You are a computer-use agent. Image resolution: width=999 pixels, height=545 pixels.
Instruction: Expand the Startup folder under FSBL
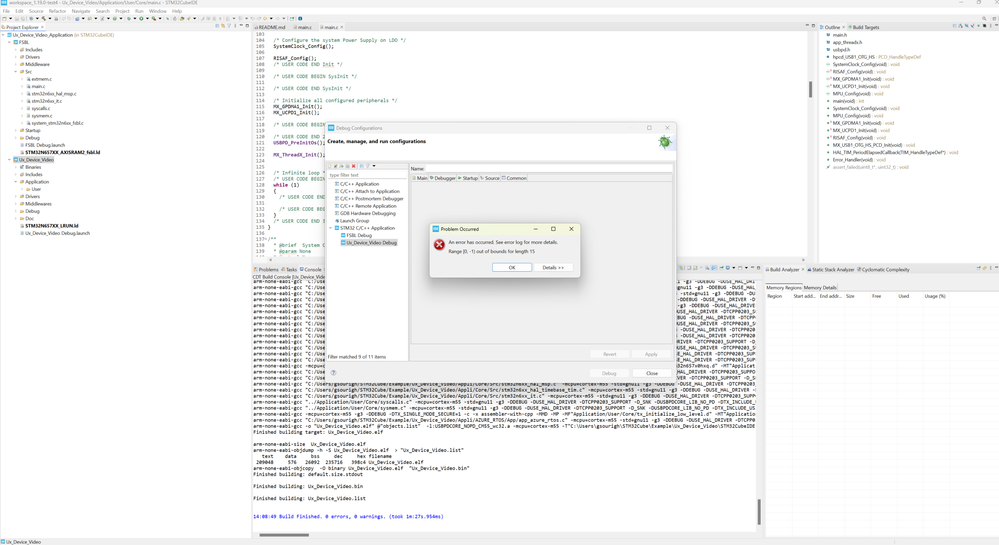pyautogui.click(x=16, y=130)
